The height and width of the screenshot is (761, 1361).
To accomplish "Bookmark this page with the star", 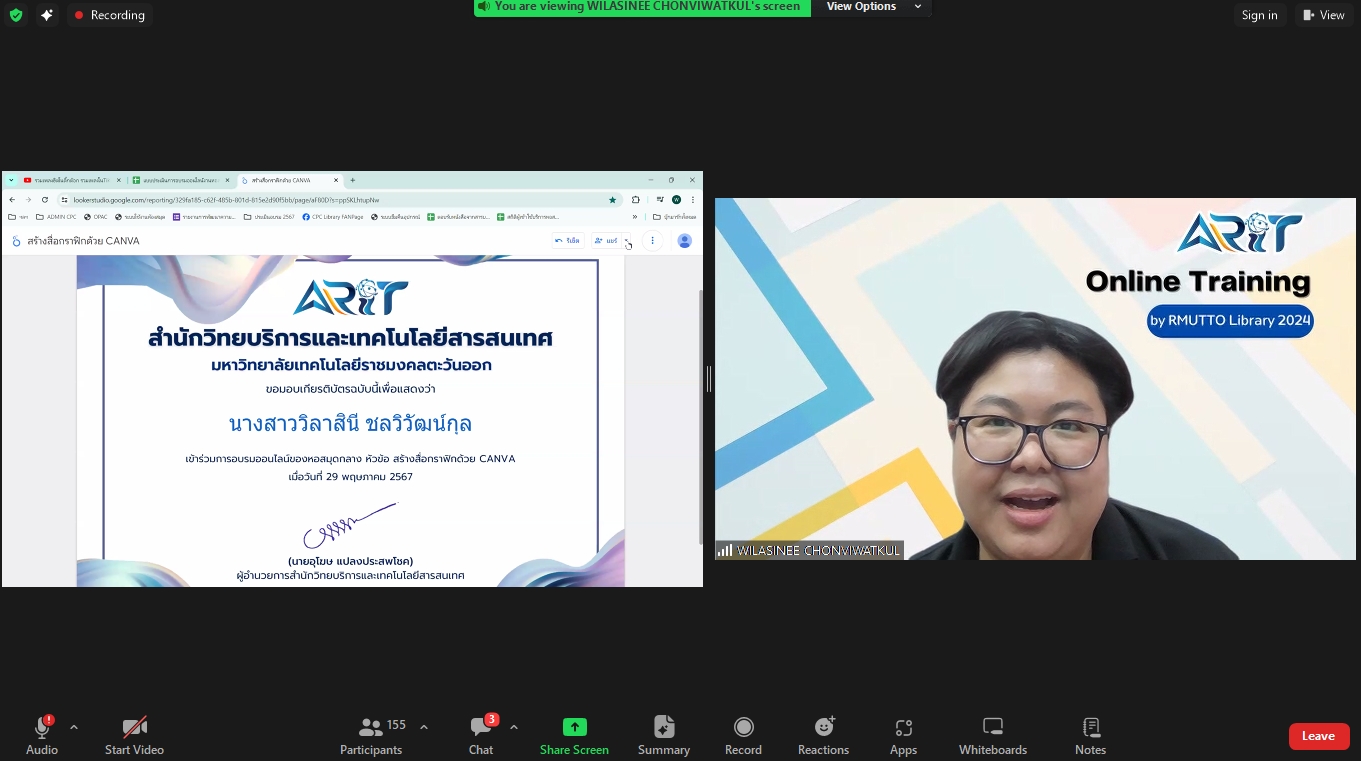I will (x=612, y=199).
